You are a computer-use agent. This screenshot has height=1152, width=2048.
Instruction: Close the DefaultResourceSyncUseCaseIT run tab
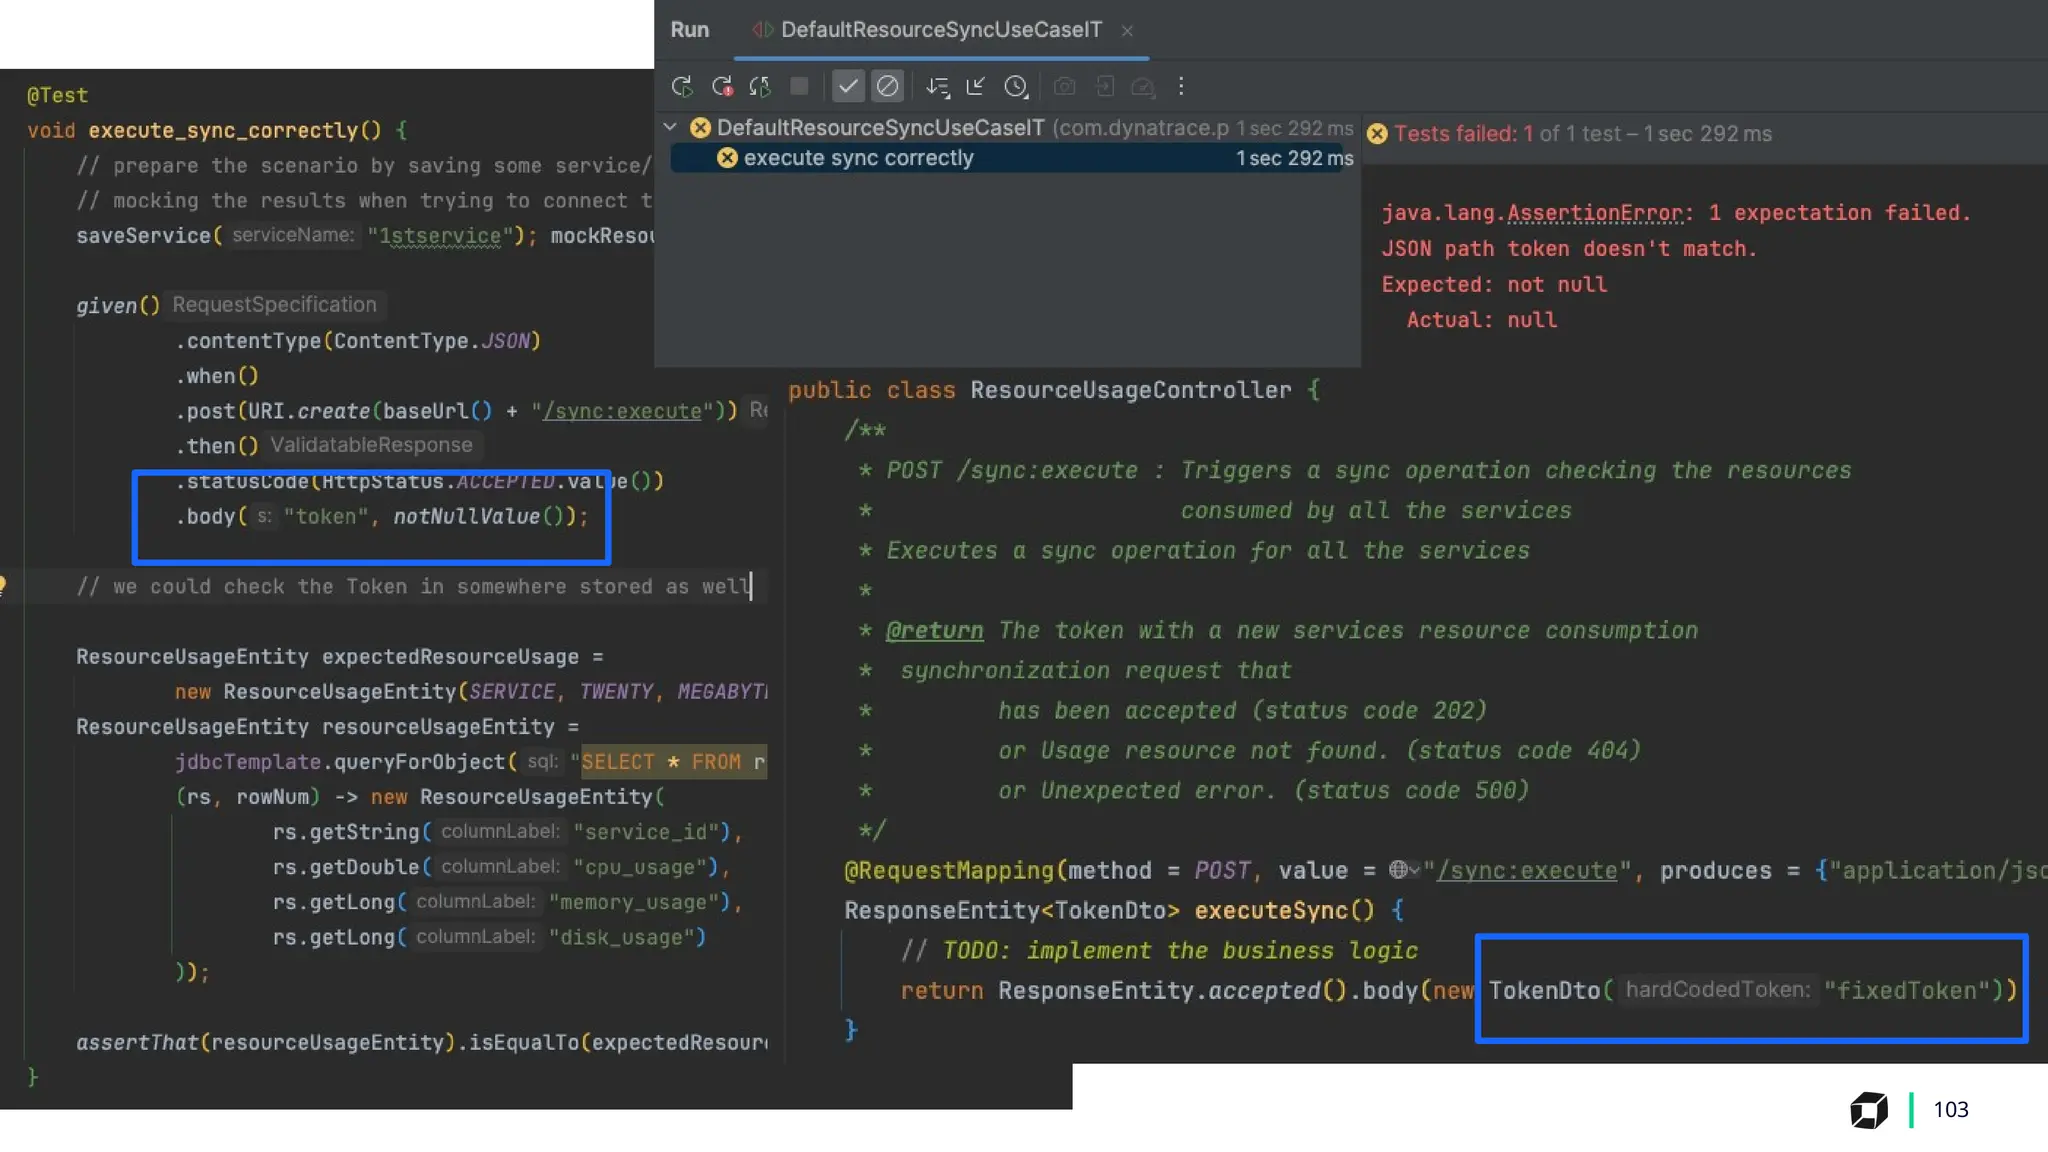click(1127, 31)
